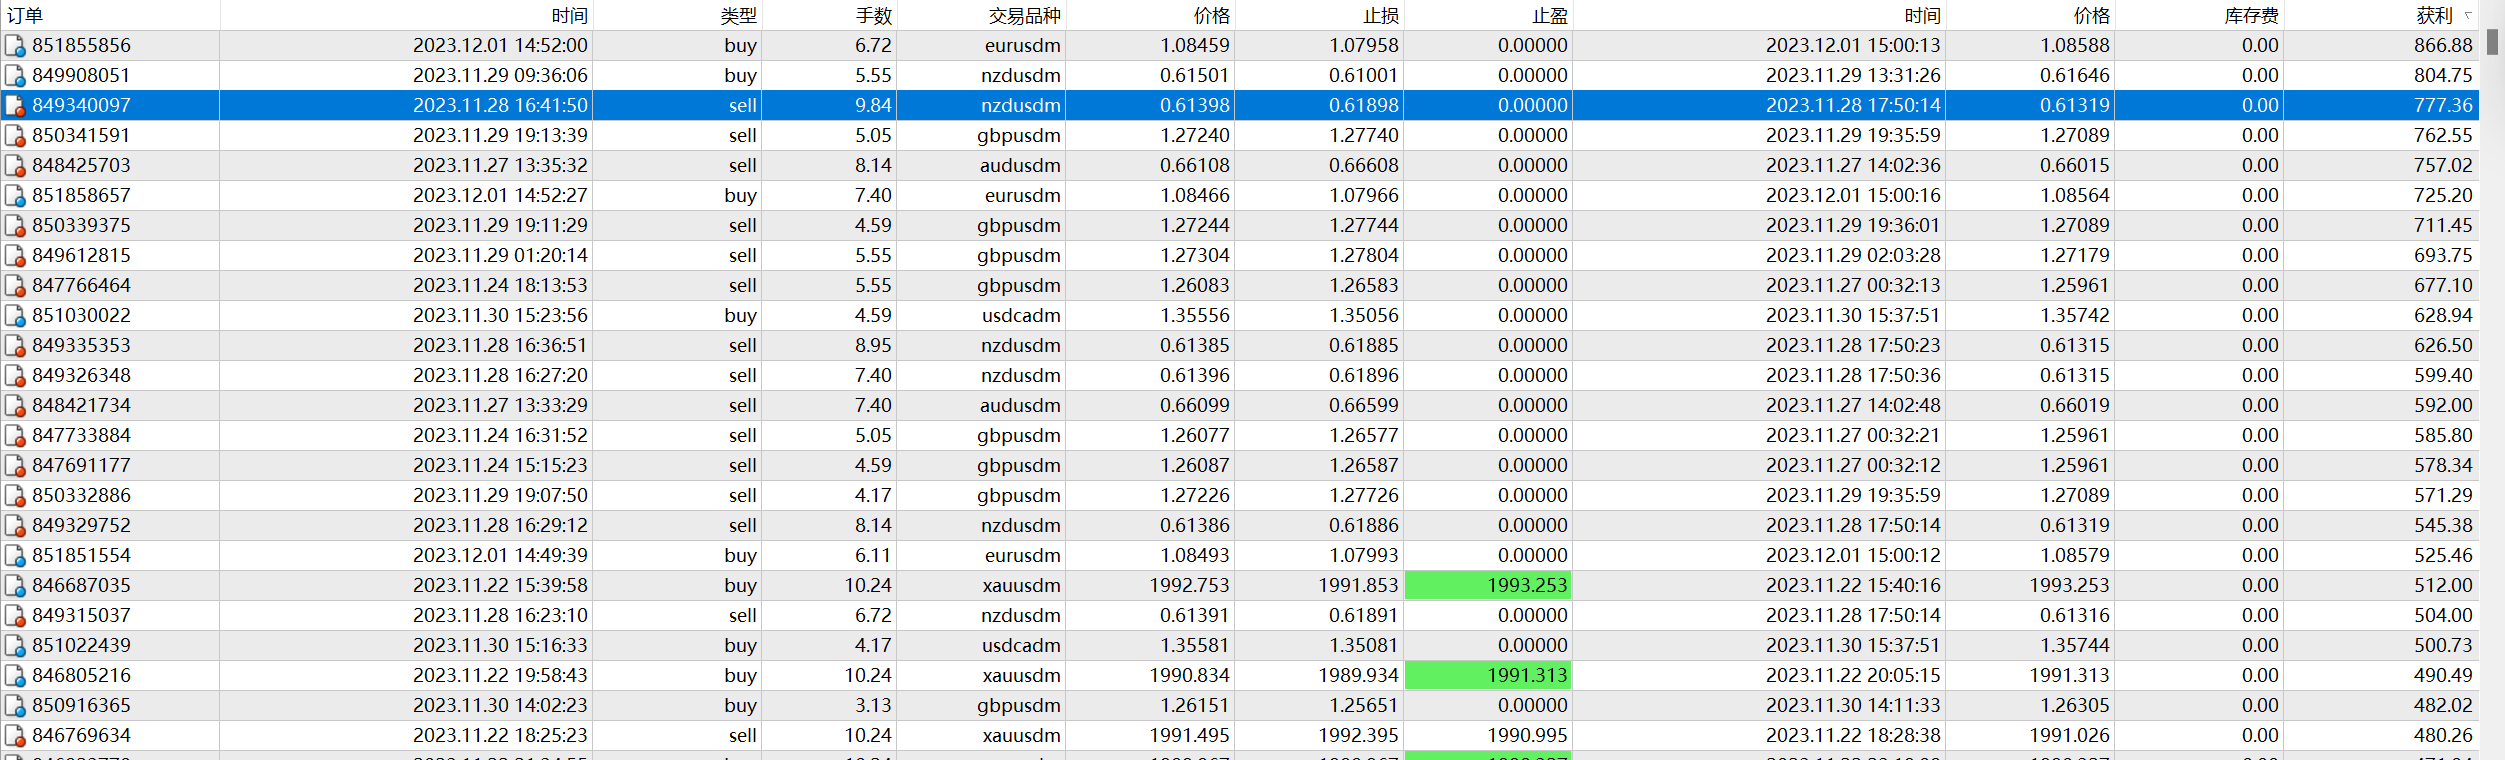Screen dimensions: 2505x760
Task: Click the vertical scrollbar thumb
Action: click(x=2492, y=41)
